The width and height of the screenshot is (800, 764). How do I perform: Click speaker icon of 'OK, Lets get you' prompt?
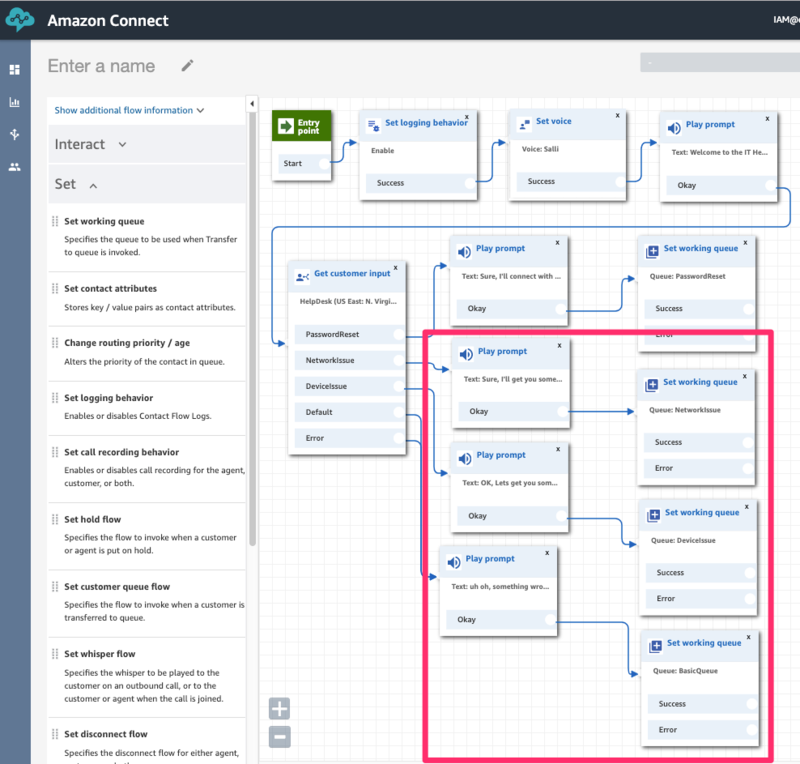pyautogui.click(x=464, y=458)
